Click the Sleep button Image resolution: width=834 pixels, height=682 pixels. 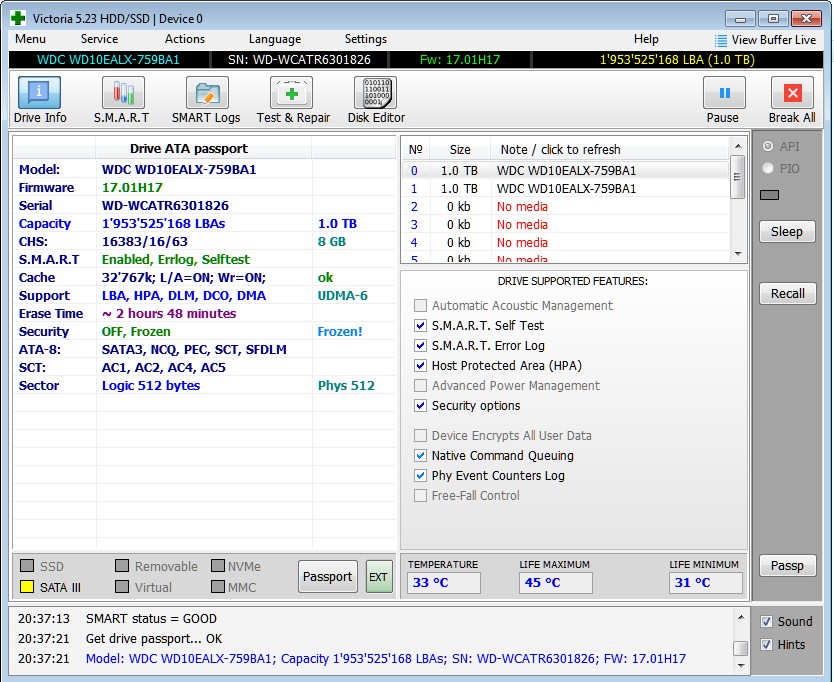click(787, 231)
